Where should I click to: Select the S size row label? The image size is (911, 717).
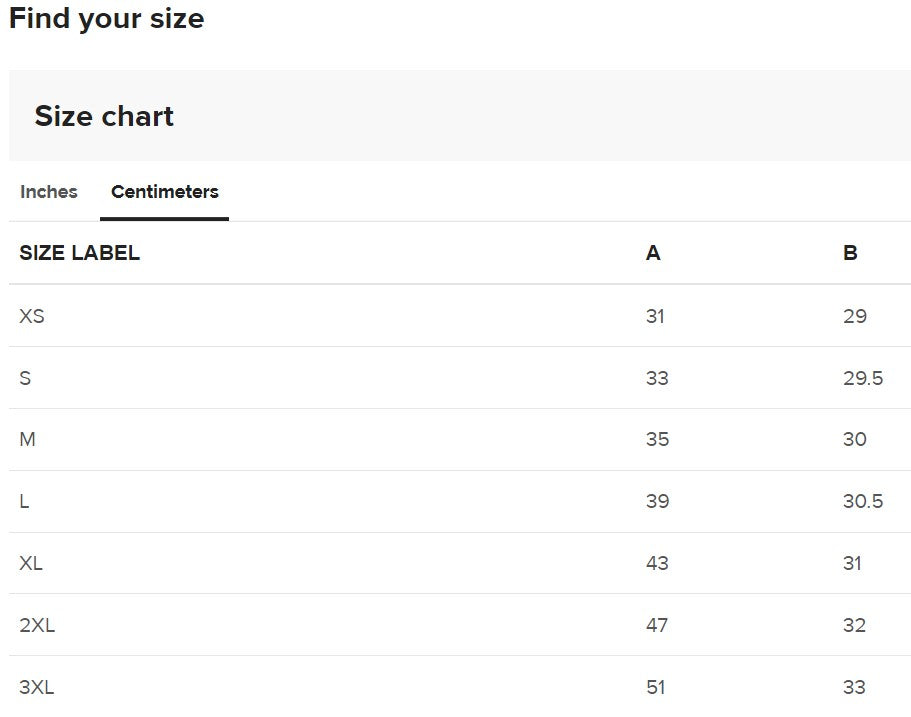25,378
